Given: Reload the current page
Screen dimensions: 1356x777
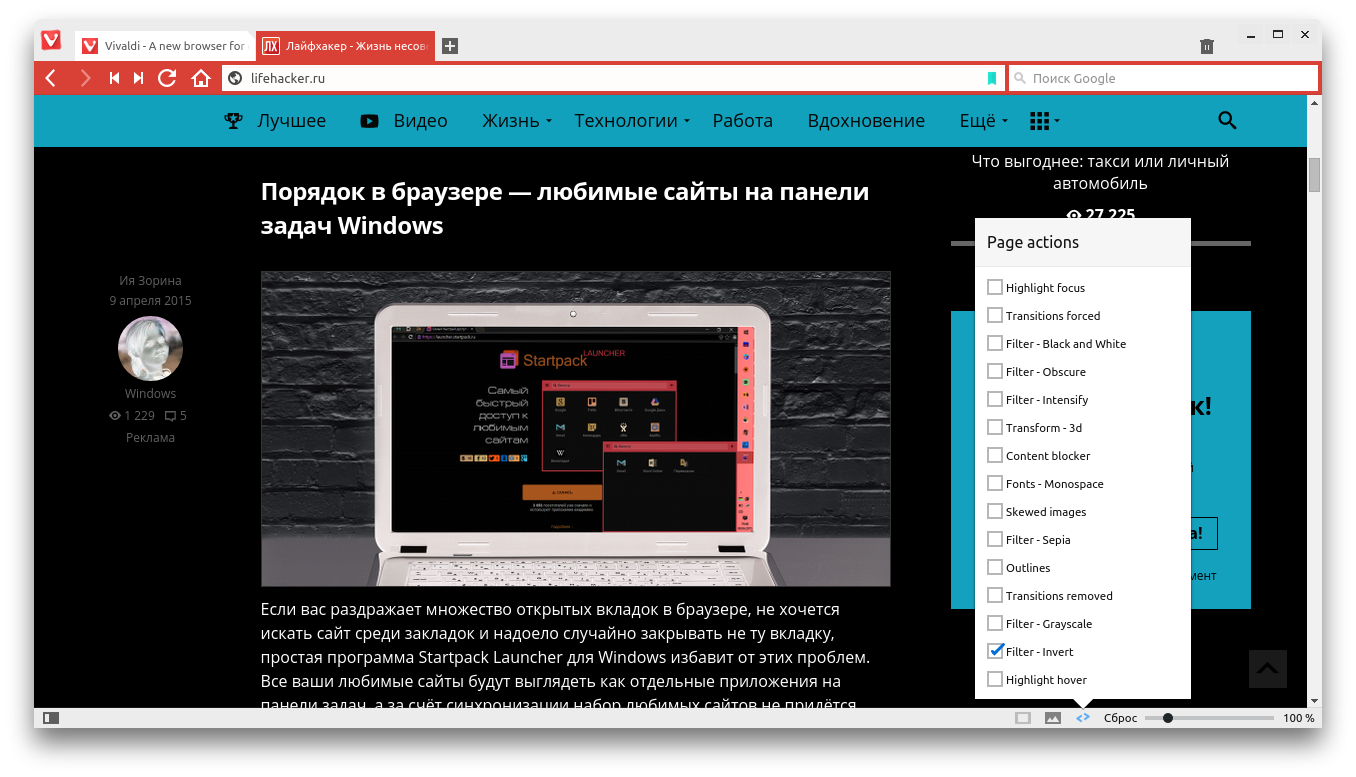Looking at the screenshot, I should click(167, 78).
